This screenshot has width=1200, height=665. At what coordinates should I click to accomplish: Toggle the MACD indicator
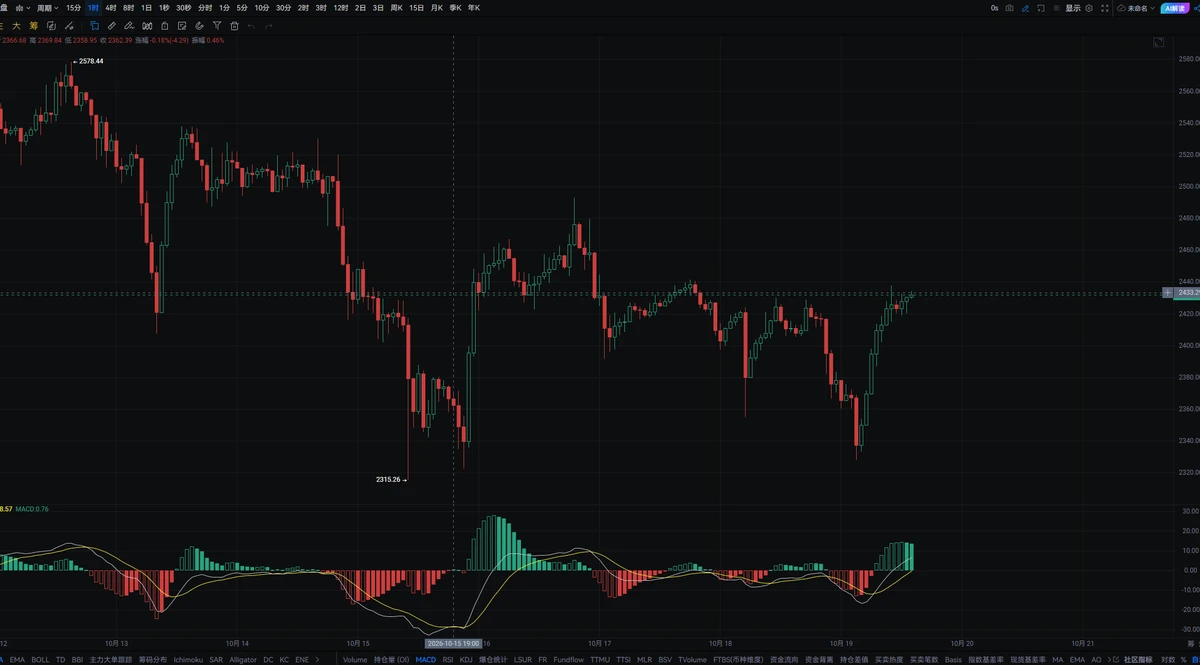[x=425, y=660]
